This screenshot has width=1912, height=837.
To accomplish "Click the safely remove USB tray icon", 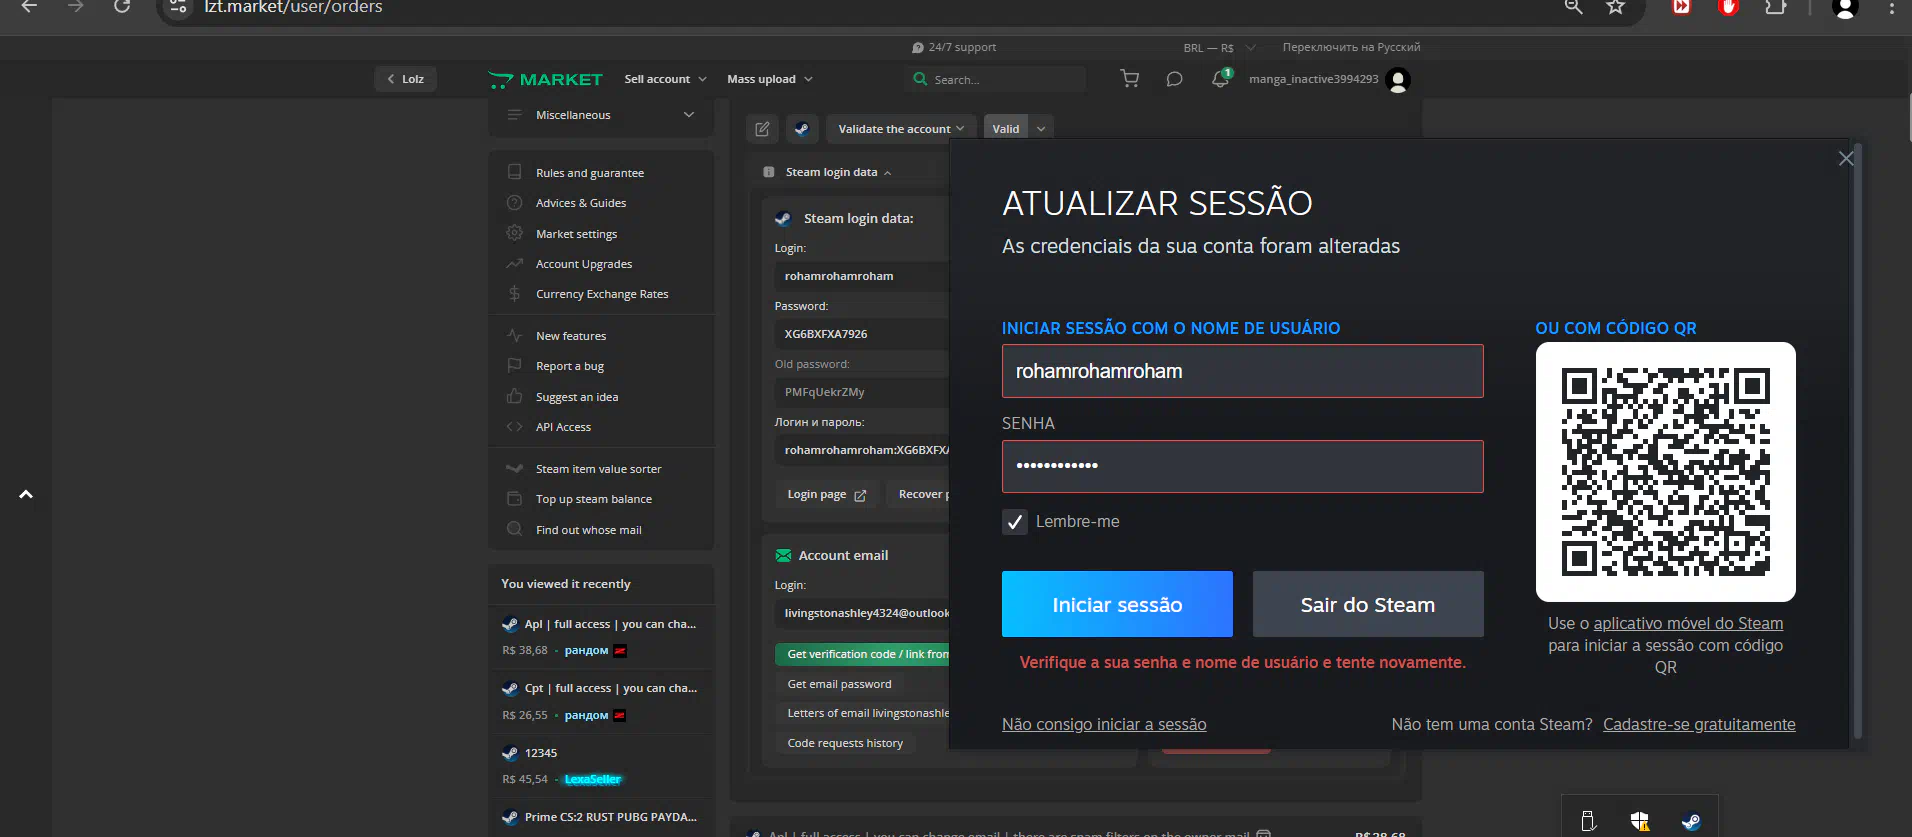I will click(x=1588, y=822).
